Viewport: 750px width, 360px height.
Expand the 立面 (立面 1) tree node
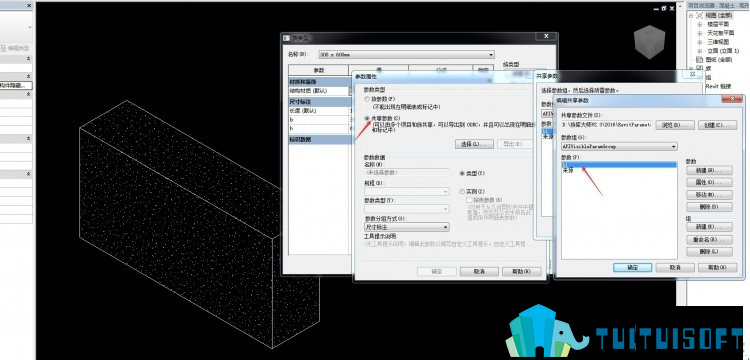coord(699,51)
